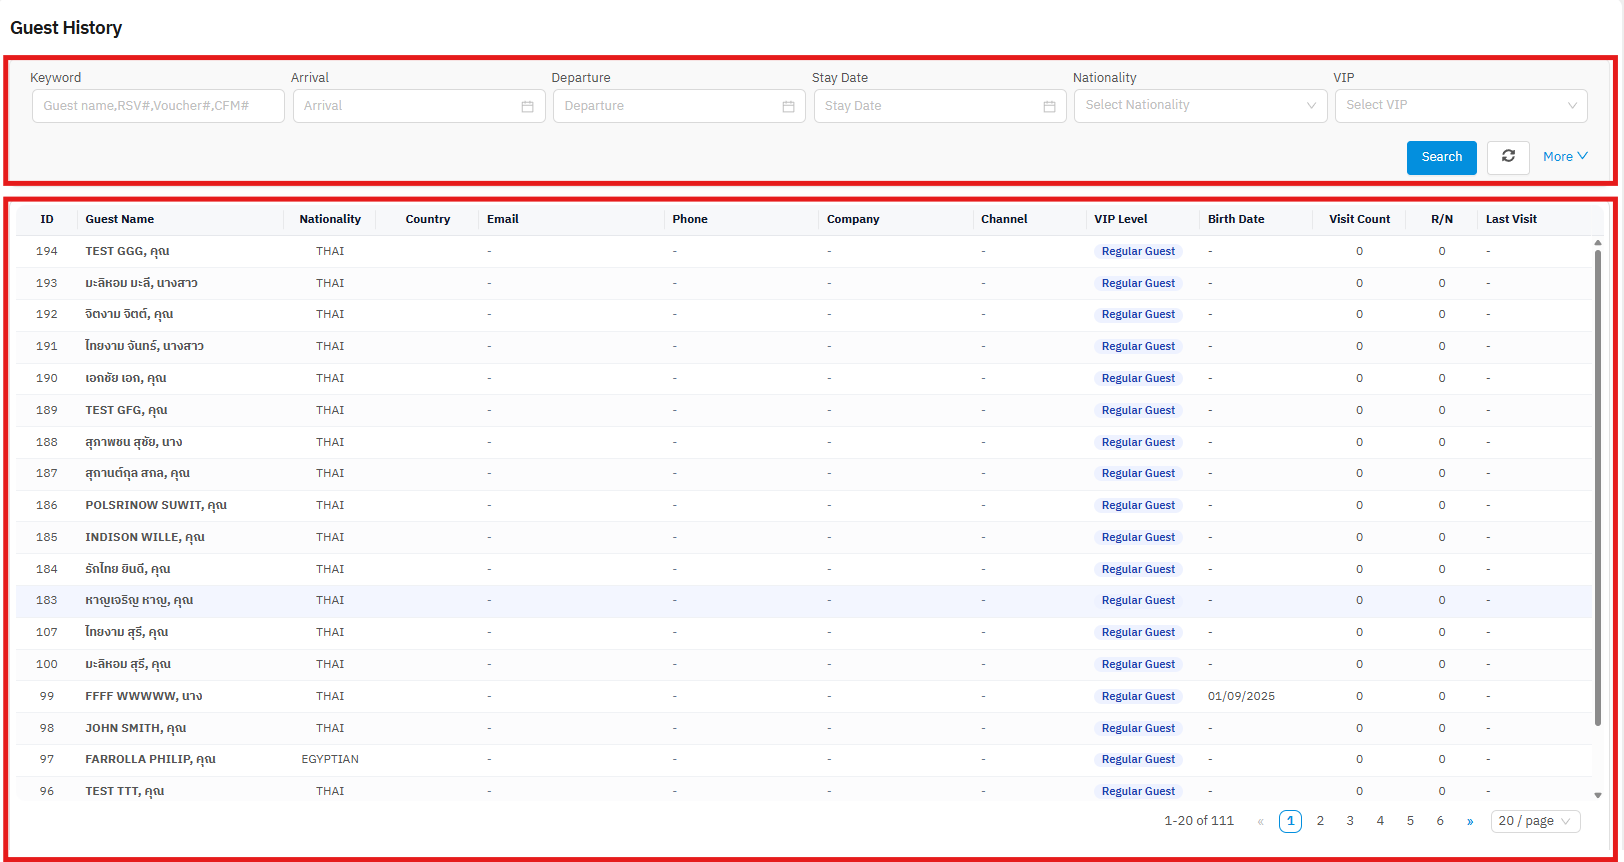1624x862 pixels.
Task: Go to page 3 of results
Action: [x=1350, y=821]
